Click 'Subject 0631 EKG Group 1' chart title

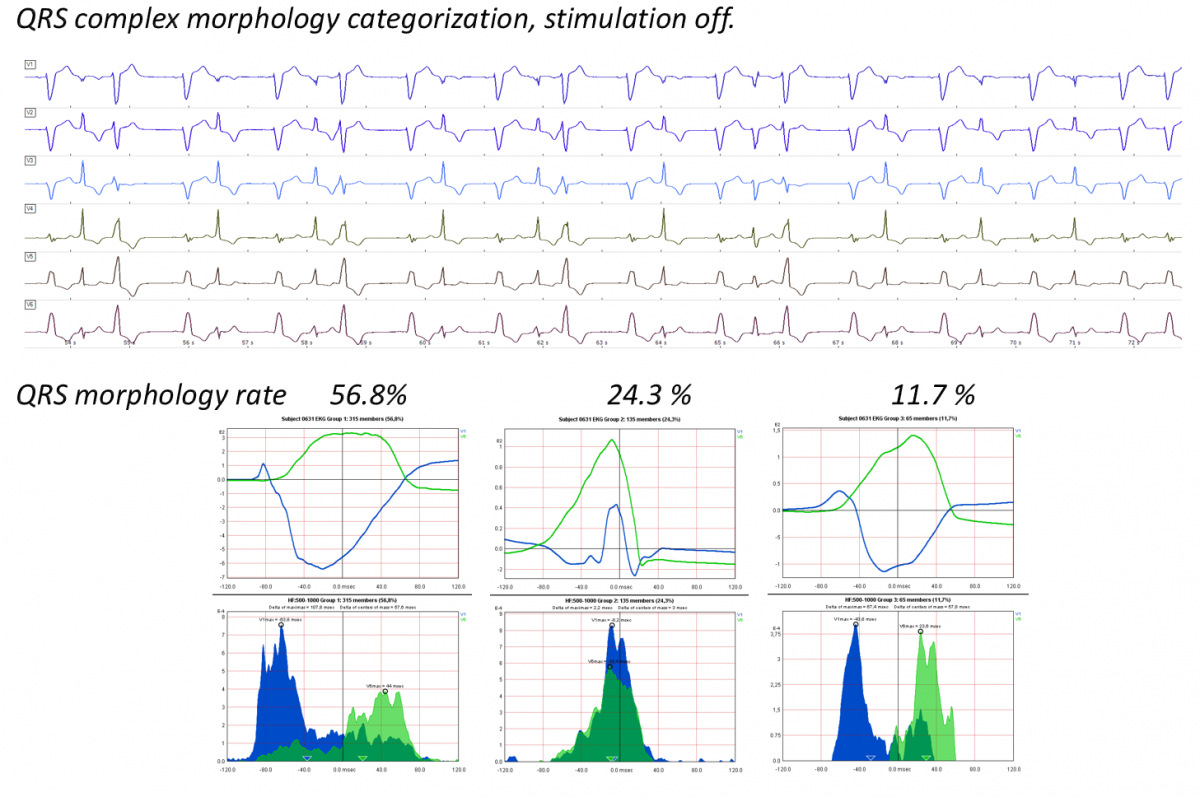342,418
